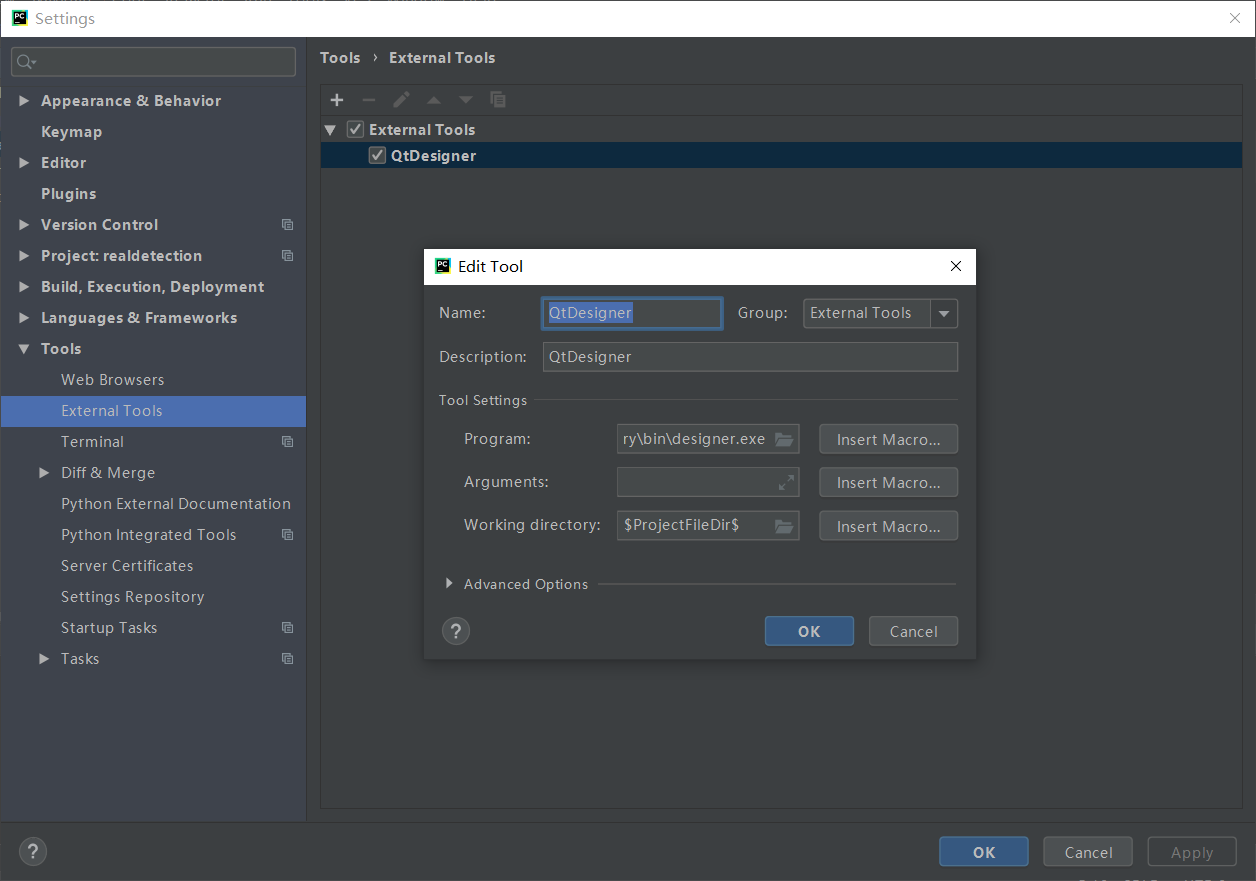The image size is (1256, 881).
Task: Toggle the QtDesigner tool checkbox
Action: [x=377, y=155]
